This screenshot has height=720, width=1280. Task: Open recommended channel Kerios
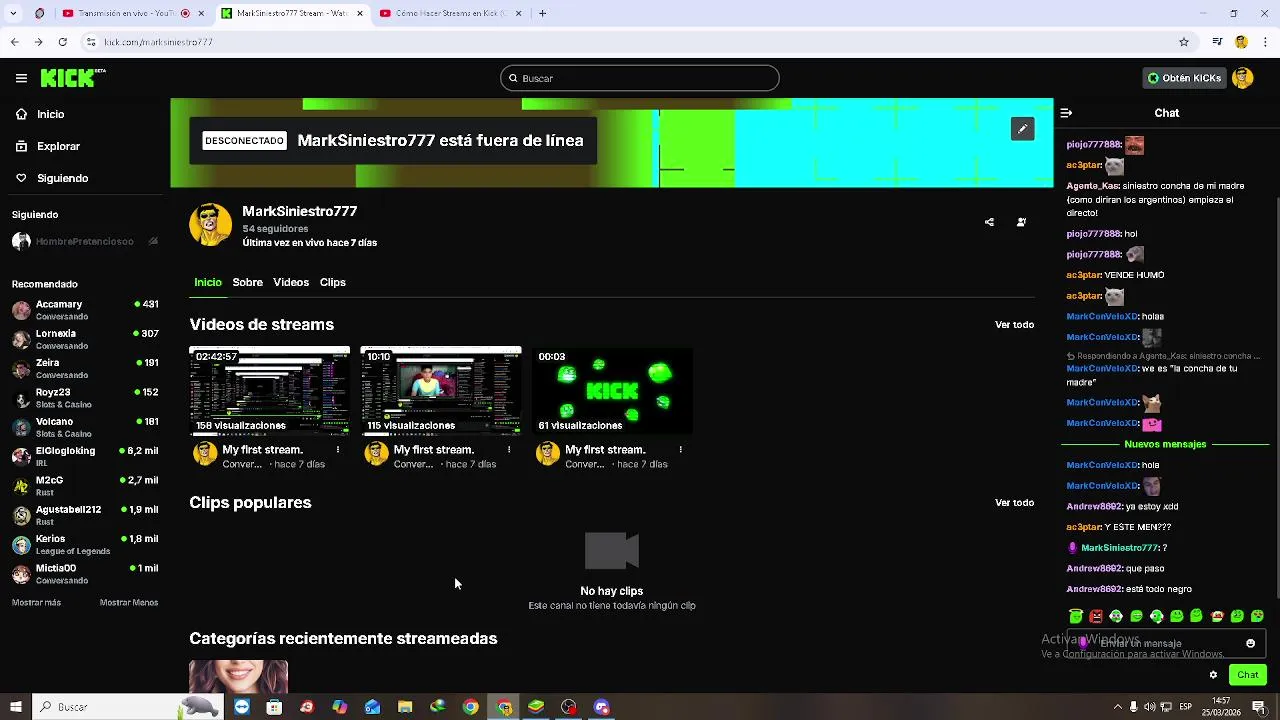pyautogui.click(x=85, y=545)
